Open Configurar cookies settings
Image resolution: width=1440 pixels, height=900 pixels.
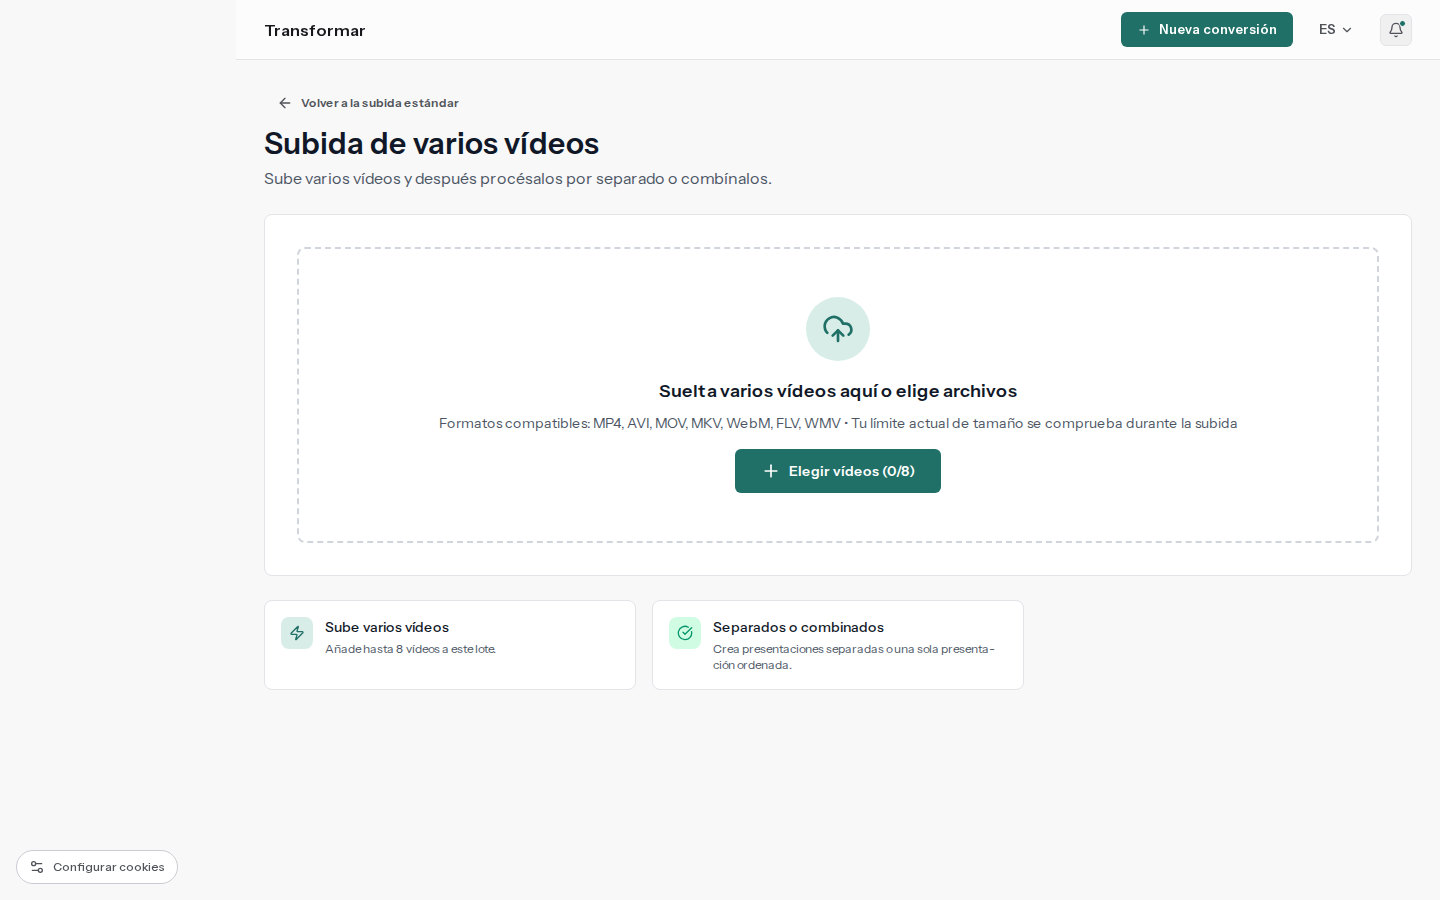[97, 867]
